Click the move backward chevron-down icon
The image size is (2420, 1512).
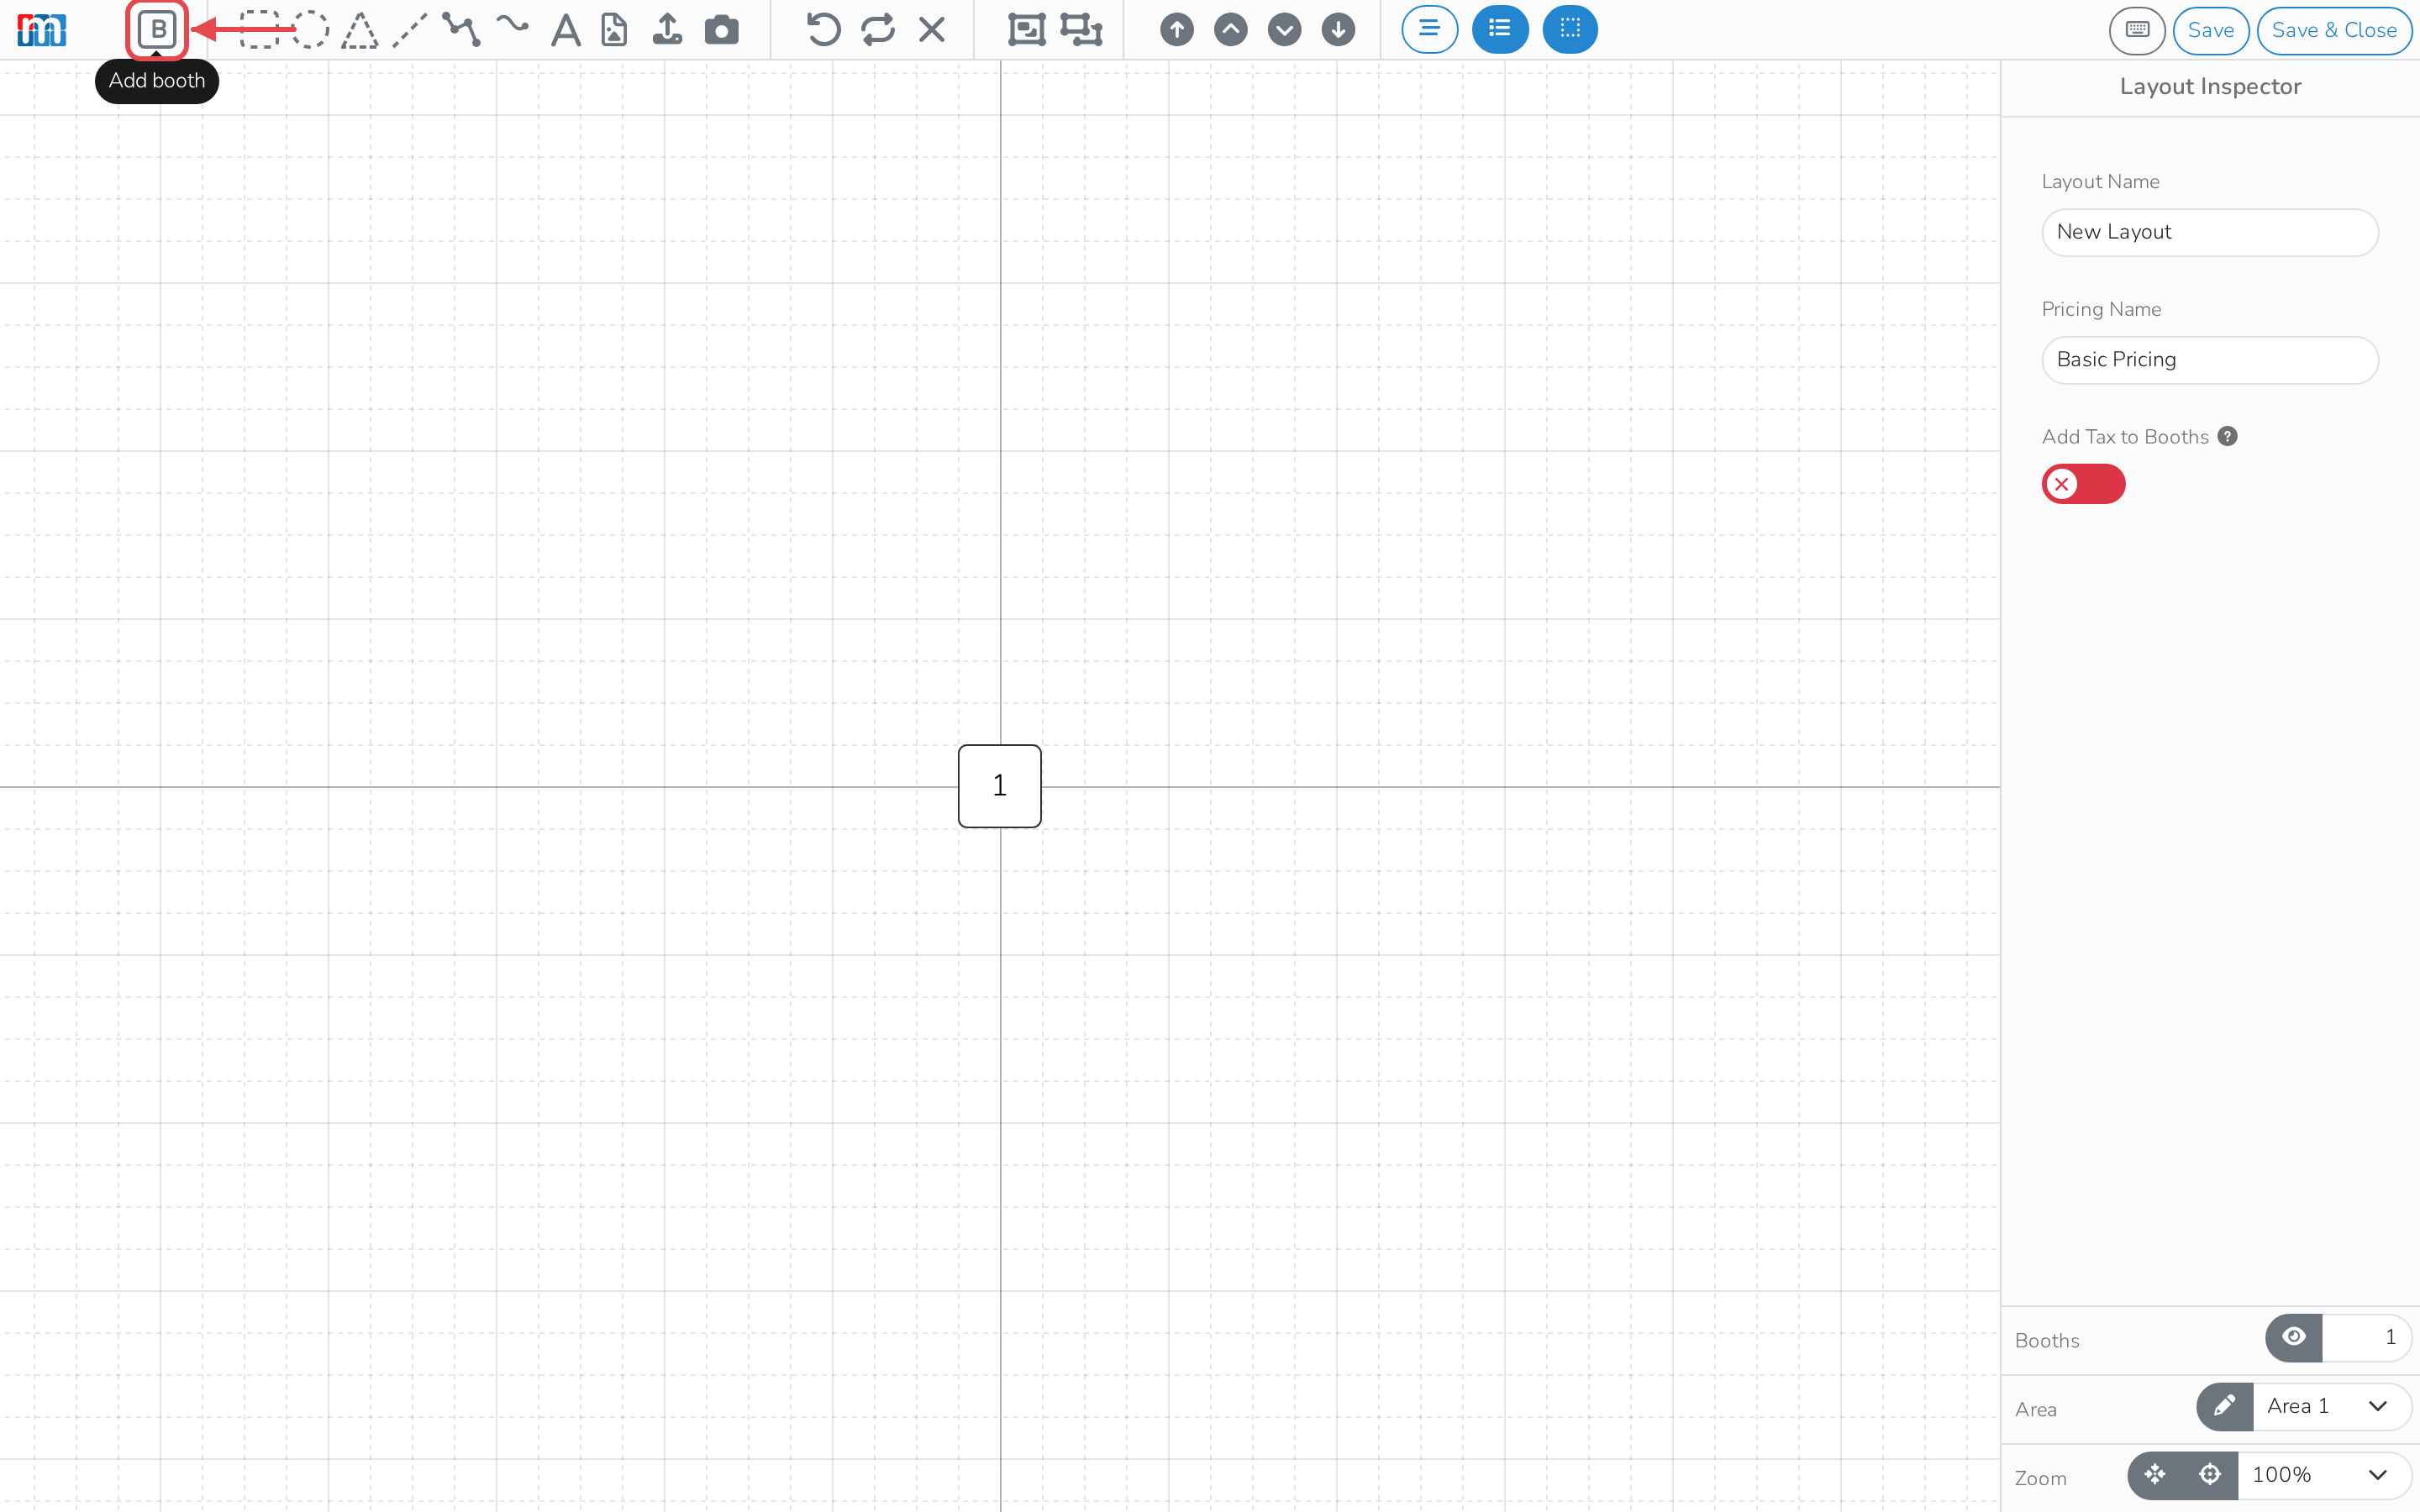tap(1285, 30)
